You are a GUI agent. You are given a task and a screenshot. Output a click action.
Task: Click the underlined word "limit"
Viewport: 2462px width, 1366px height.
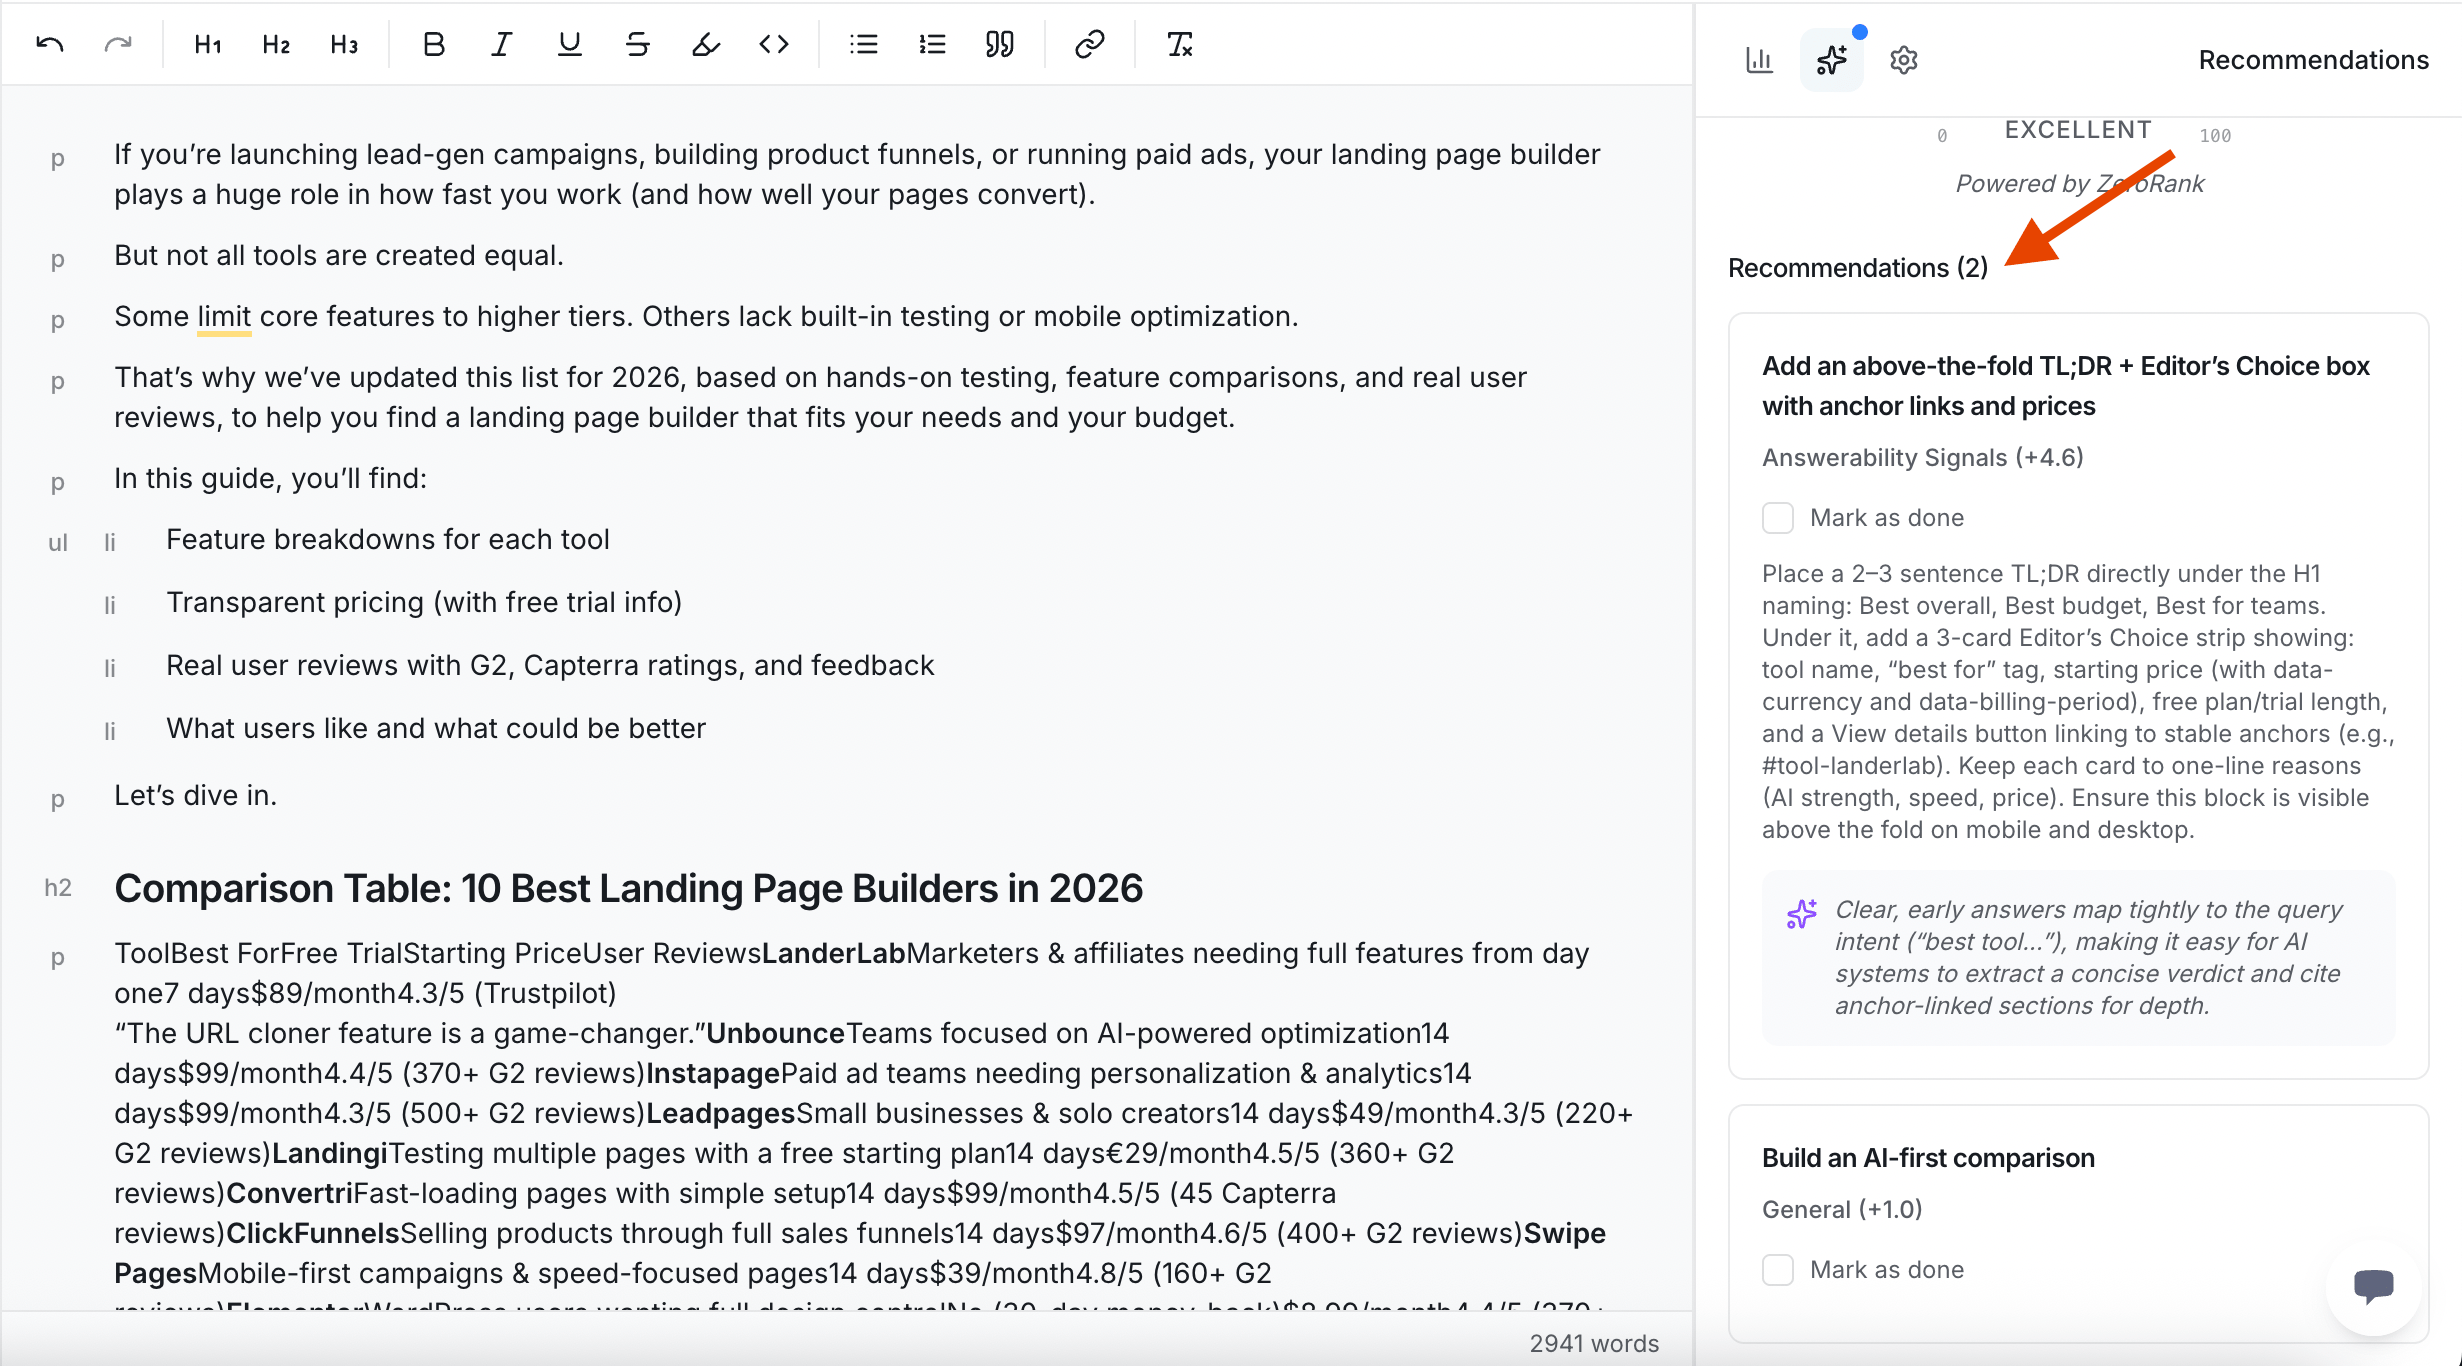(224, 317)
